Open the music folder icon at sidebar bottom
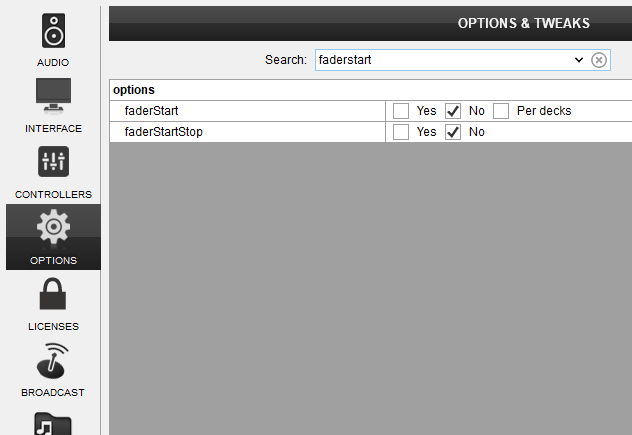632x435 pixels. (x=53, y=423)
